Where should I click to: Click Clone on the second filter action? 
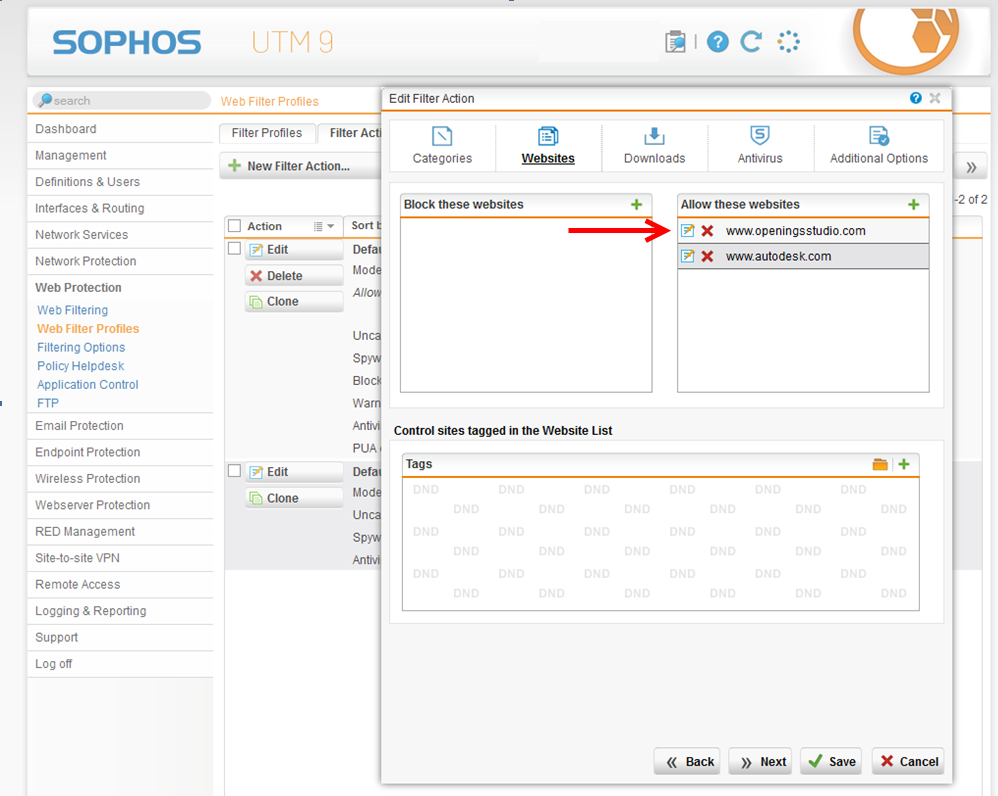[x=294, y=498]
